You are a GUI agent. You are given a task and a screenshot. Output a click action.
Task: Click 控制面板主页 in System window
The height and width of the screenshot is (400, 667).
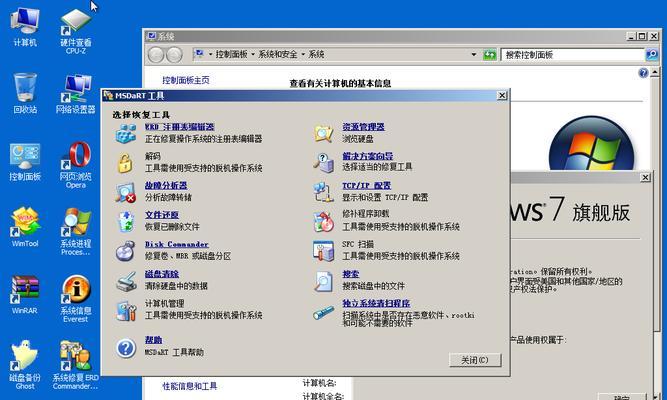tap(186, 80)
